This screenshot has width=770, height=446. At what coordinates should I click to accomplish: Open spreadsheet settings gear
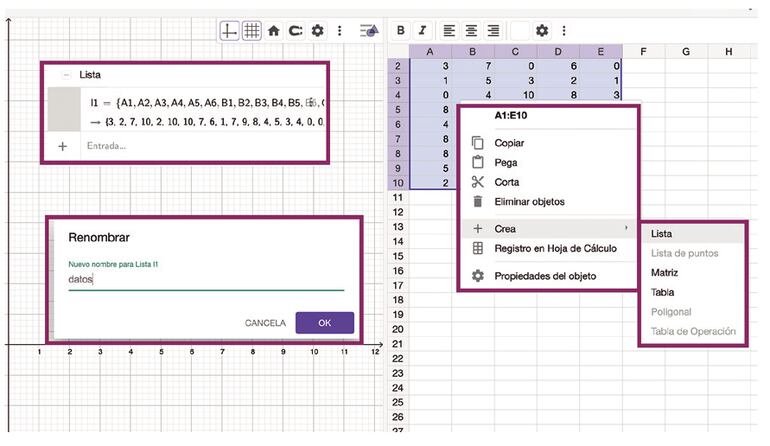(542, 30)
